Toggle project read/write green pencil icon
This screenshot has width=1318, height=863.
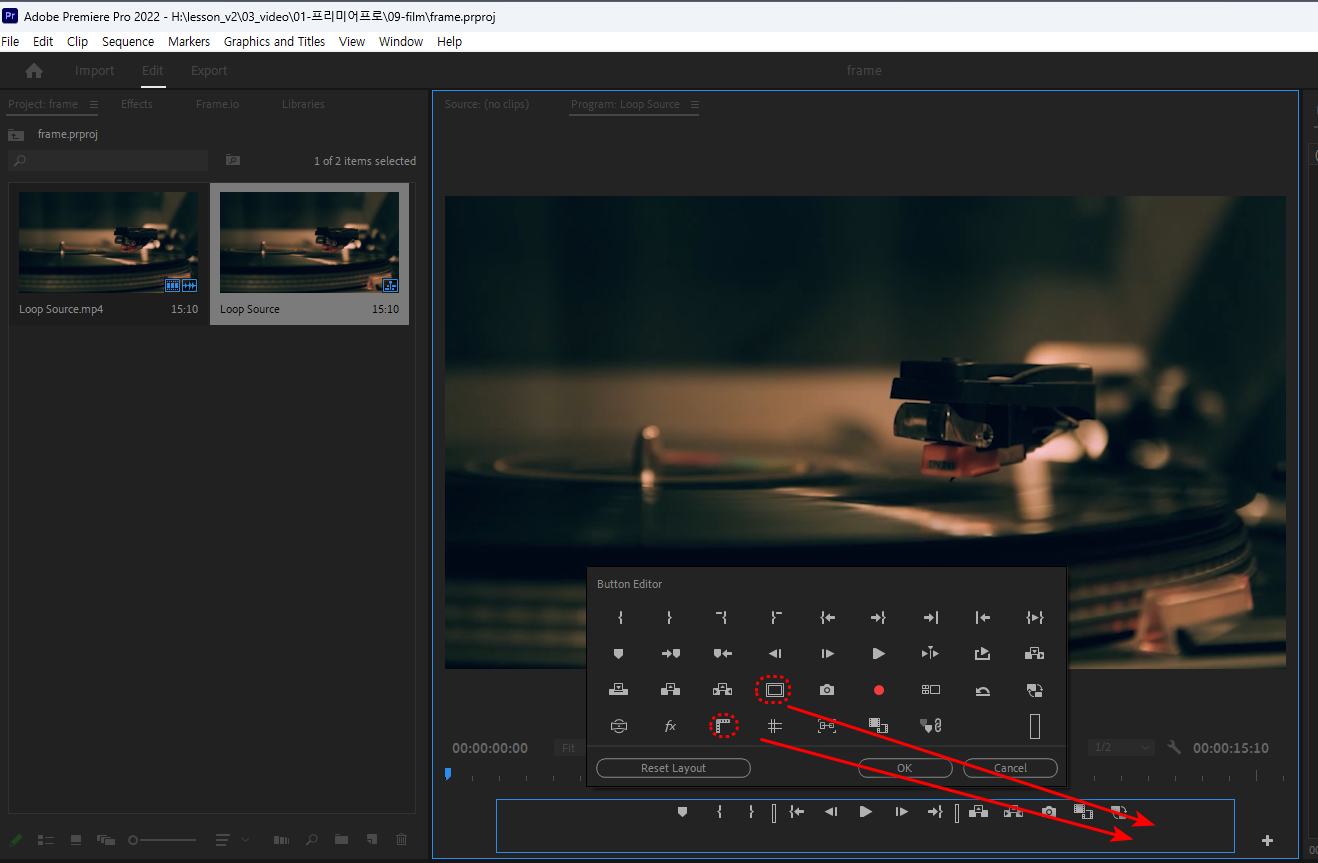16,840
